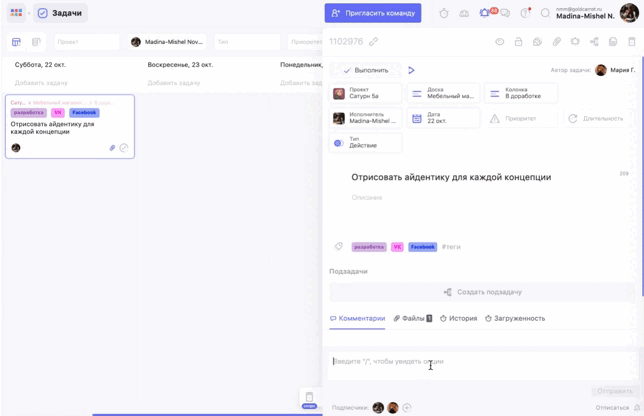Open the timer stopwatch icon in header
Screen dimensions: 644x416
[x=444, y=13]
